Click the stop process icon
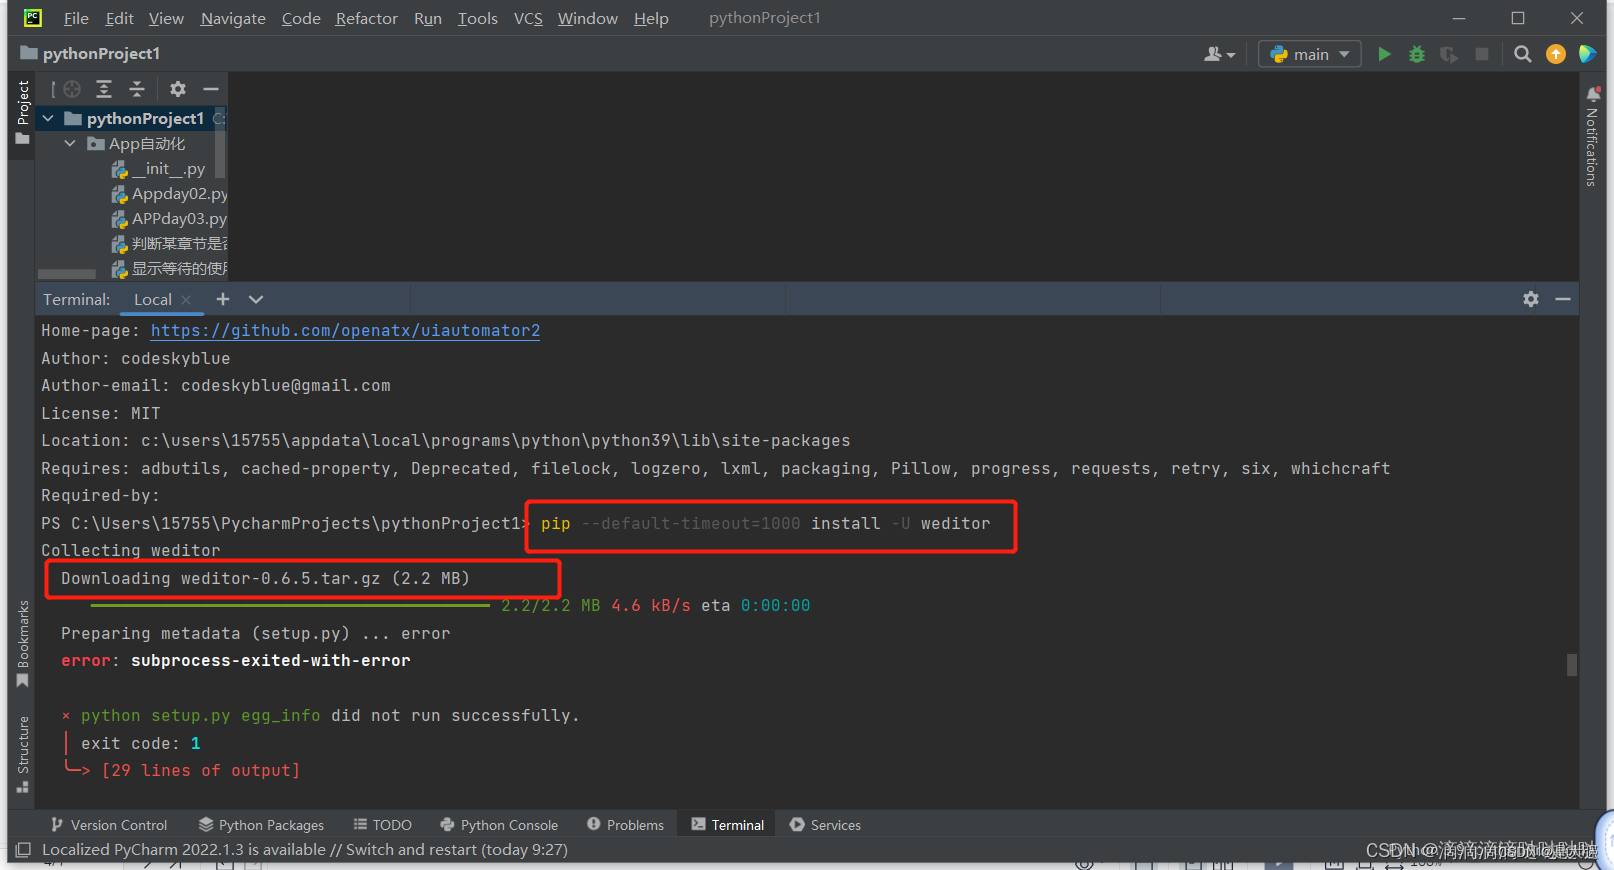This screenshot has width=1614, height=870. 1482,54
